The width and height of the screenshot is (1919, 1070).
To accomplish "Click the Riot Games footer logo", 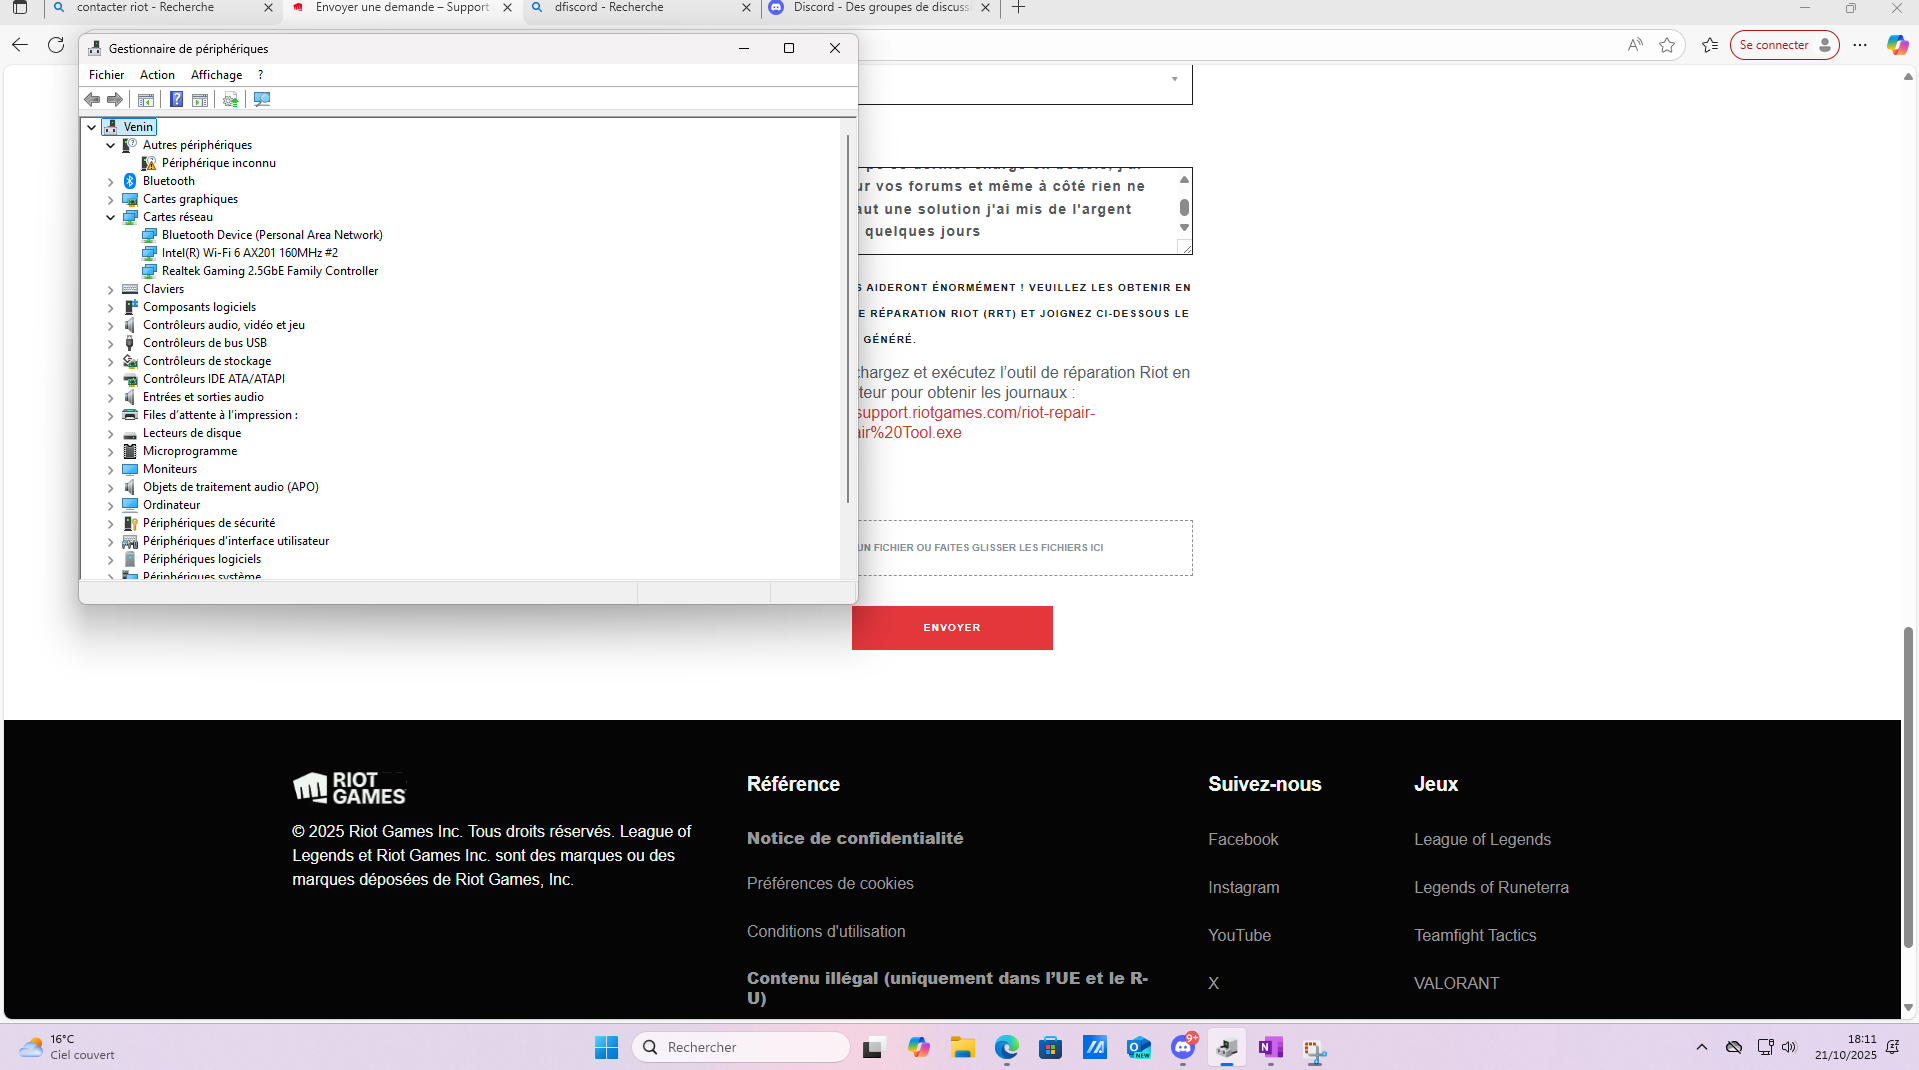I will click(x=349, y=788).
